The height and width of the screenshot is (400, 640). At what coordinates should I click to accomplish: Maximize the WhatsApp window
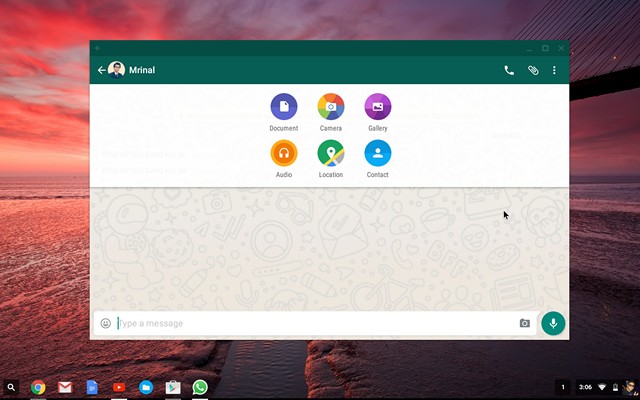(545, 48)
